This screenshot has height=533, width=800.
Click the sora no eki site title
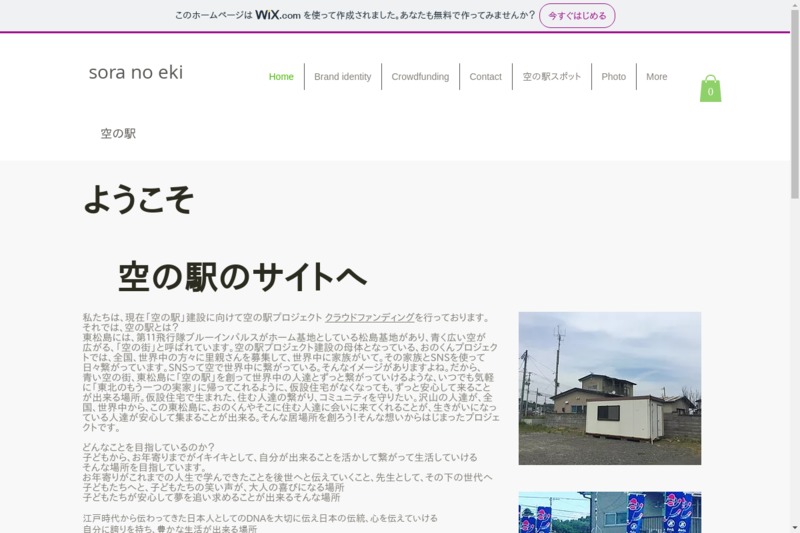click(136, 72)
